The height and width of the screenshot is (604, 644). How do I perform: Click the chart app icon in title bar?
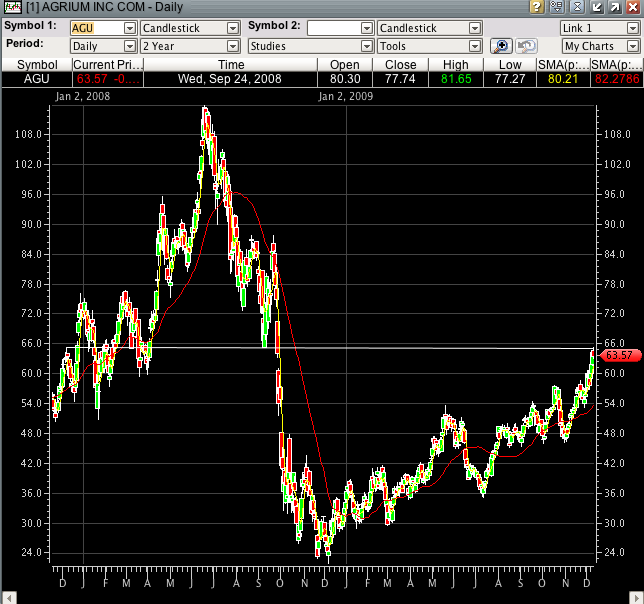[x=12, y=7]
